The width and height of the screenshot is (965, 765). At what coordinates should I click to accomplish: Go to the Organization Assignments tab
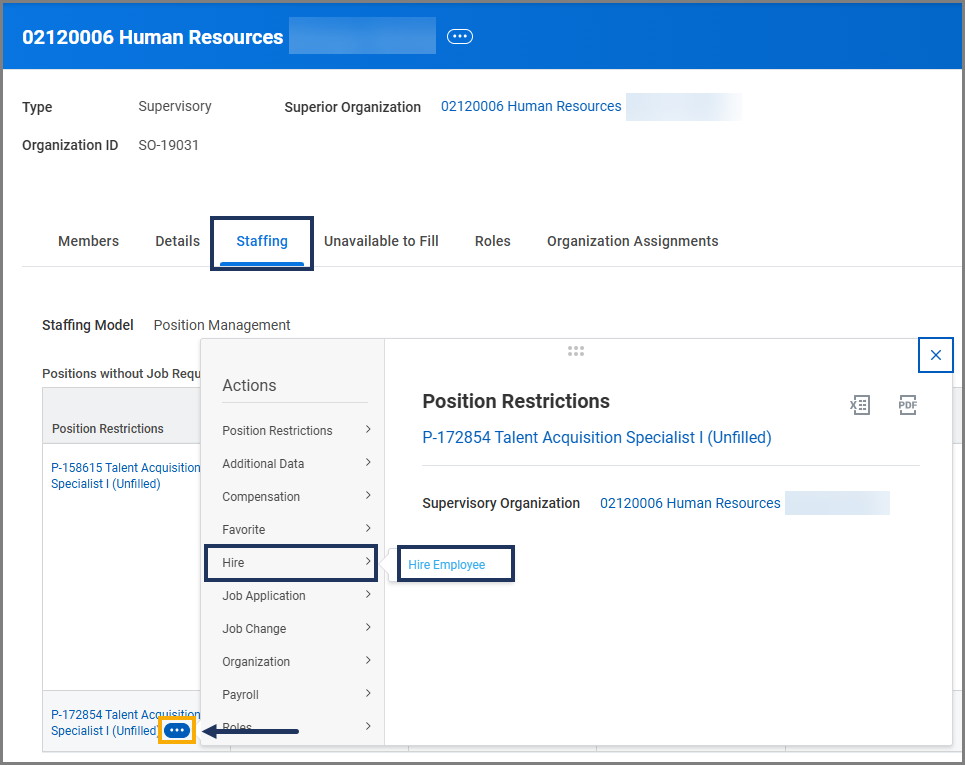[x=632, y=241]
